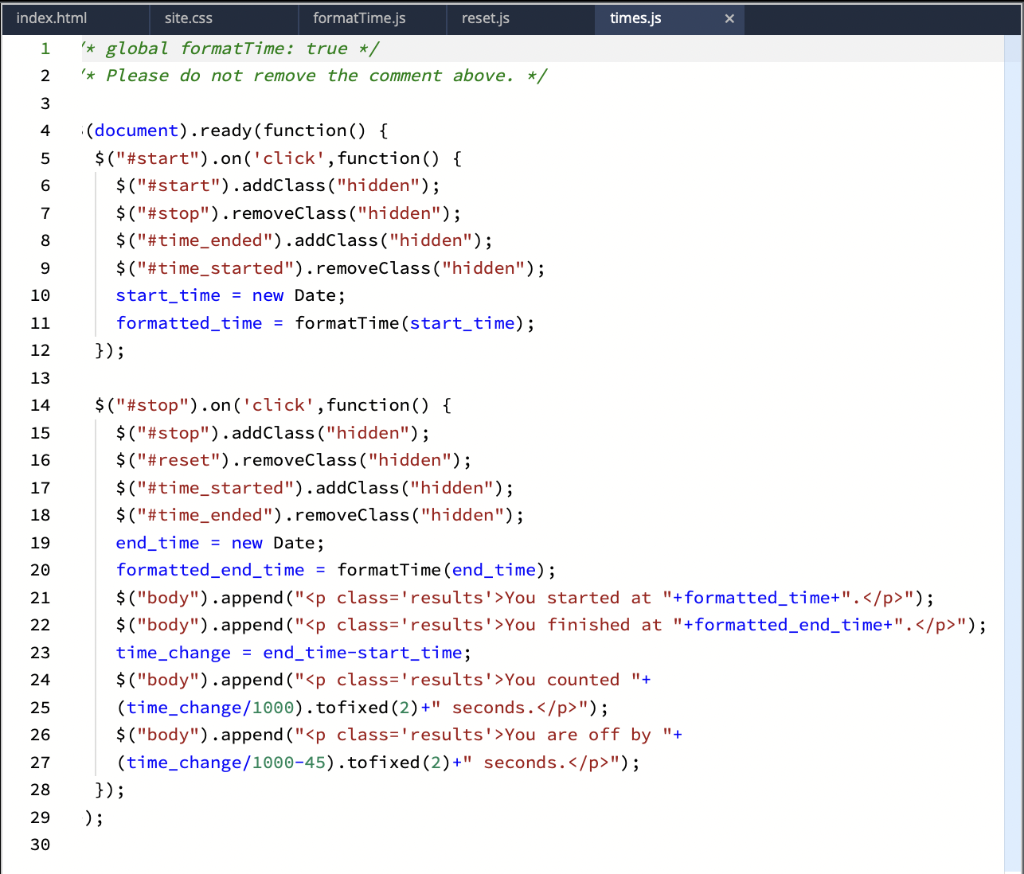
Task: Click line number 23 in the gutter
Action: [40, 652]
